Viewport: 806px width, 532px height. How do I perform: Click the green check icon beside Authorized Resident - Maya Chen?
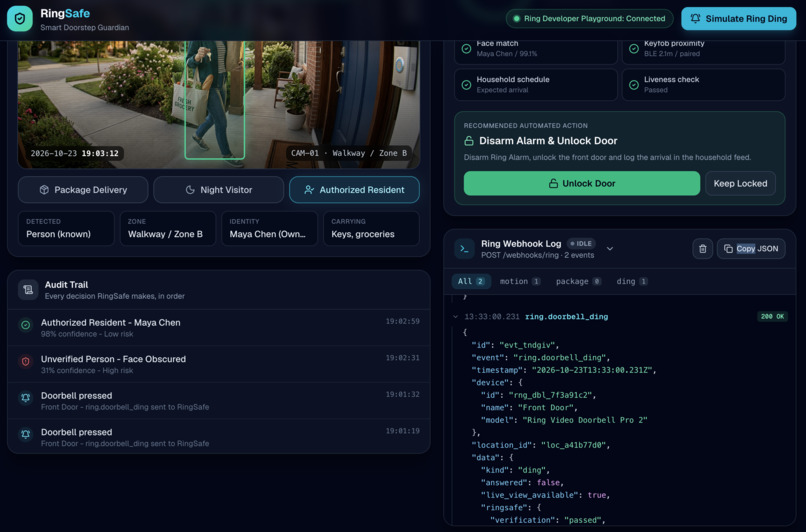(25, 325)
